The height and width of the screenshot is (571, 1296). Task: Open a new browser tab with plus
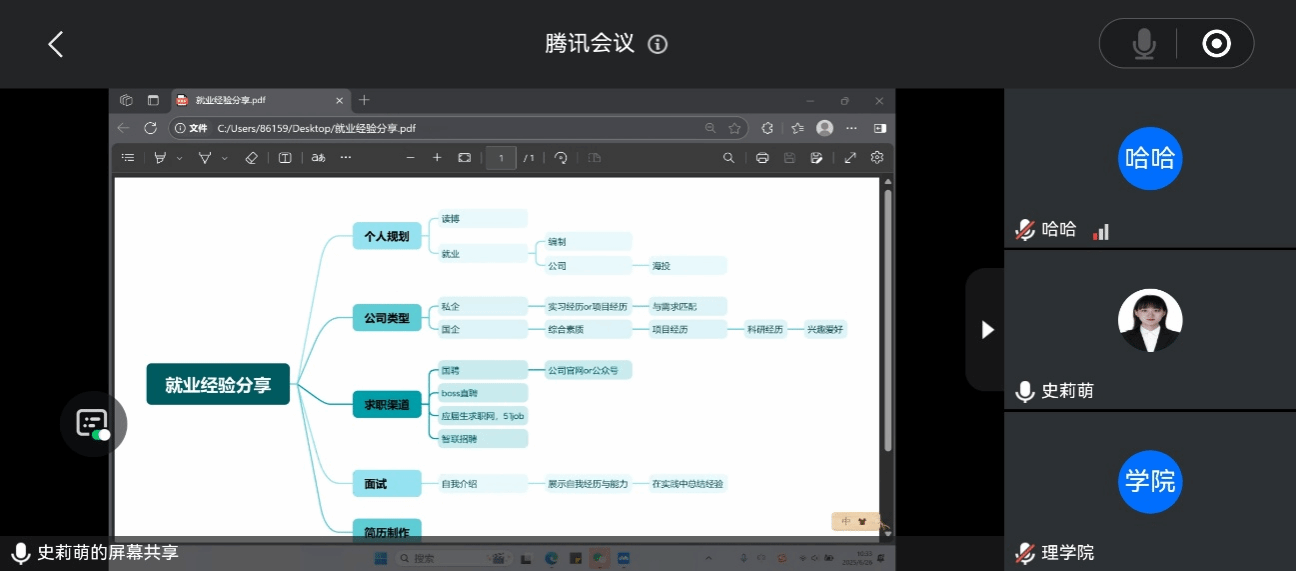tap(364, 100)
